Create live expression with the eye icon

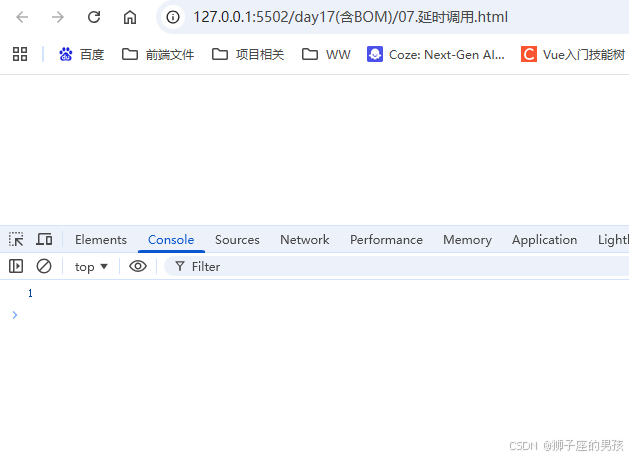coord(138,266)
